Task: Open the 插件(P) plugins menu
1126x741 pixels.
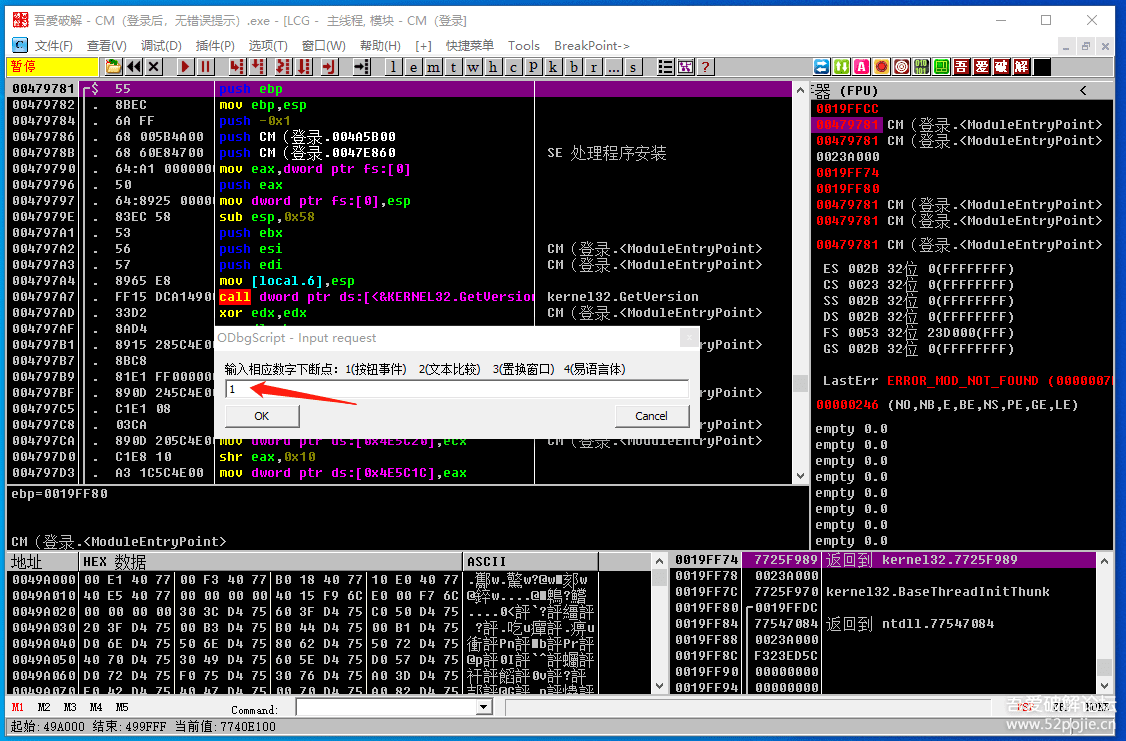Action: pyautogui.click(x=215, y=45)
